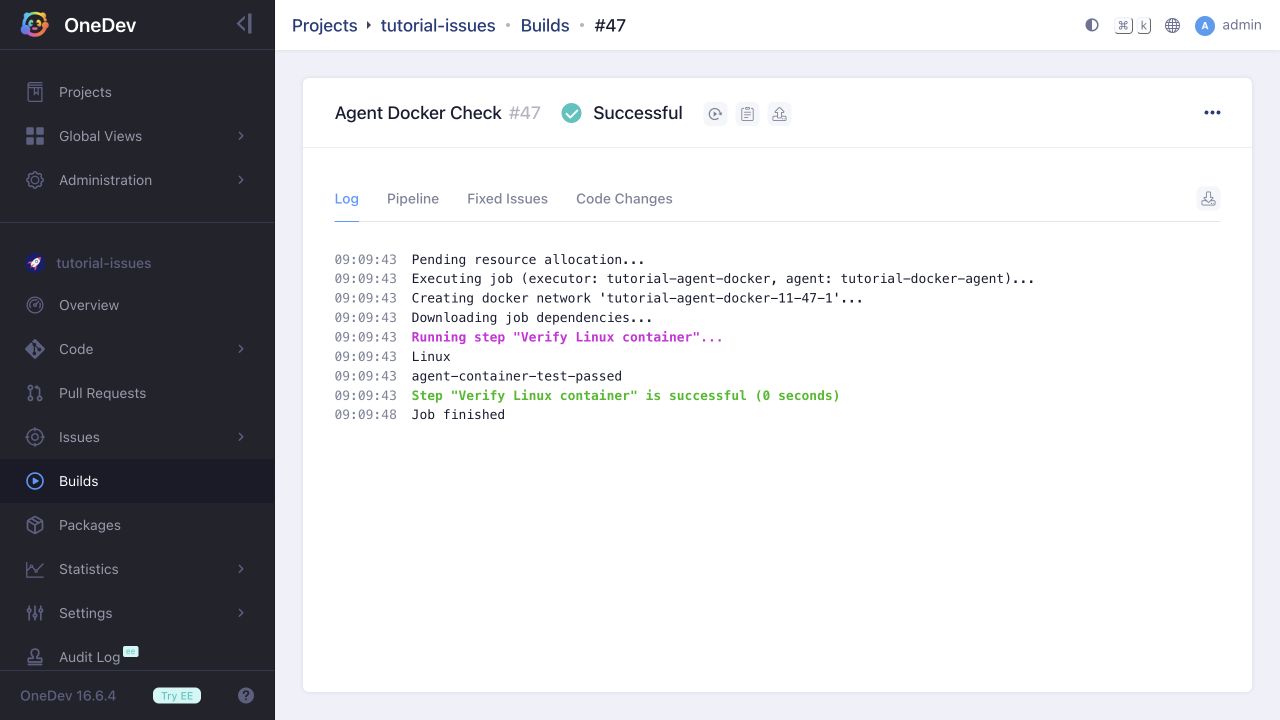
Task: Select Builds in the sidebar
Action: pyautogui.click(x=137, y=481)
